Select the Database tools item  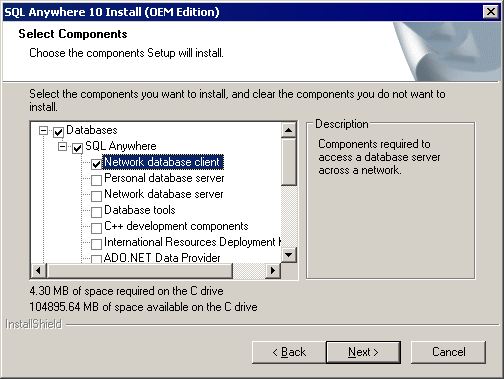coord(140,210)
